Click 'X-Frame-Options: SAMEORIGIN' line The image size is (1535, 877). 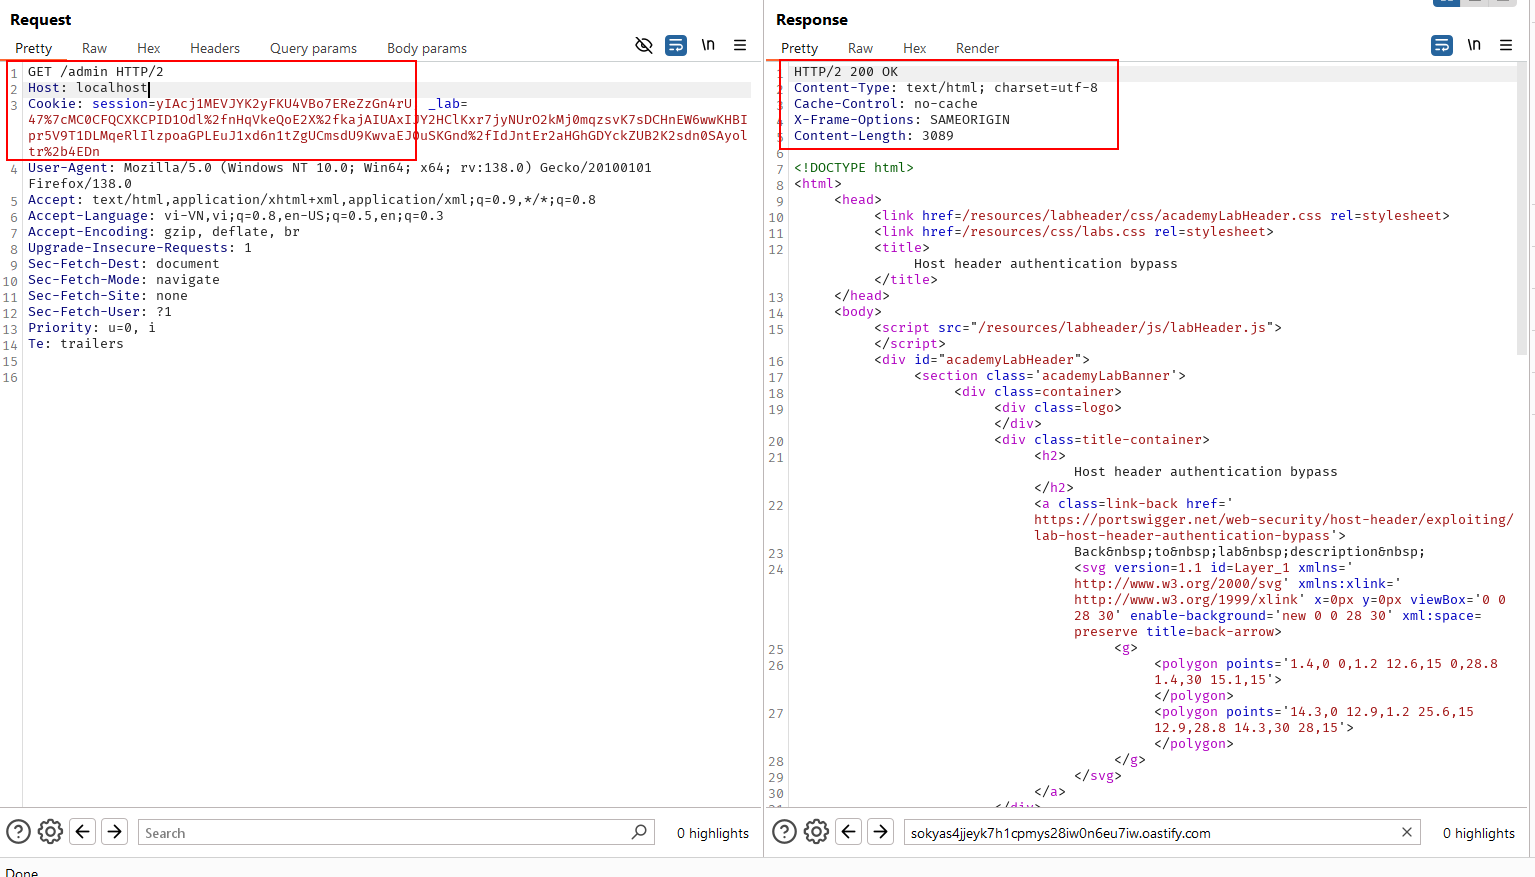902,120
